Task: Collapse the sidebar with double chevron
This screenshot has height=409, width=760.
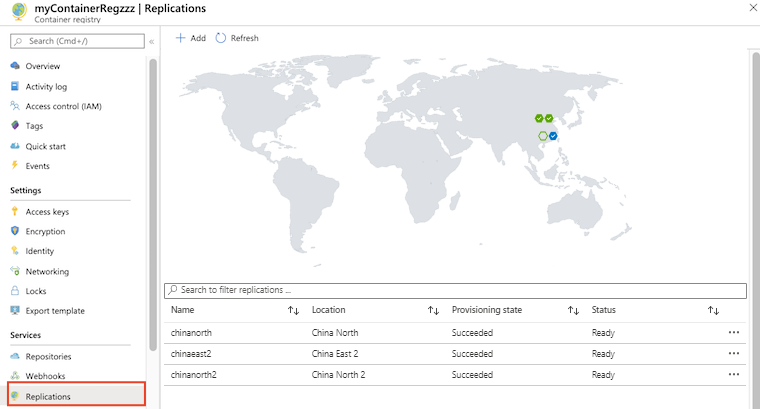Action: (x=152, y=41)
